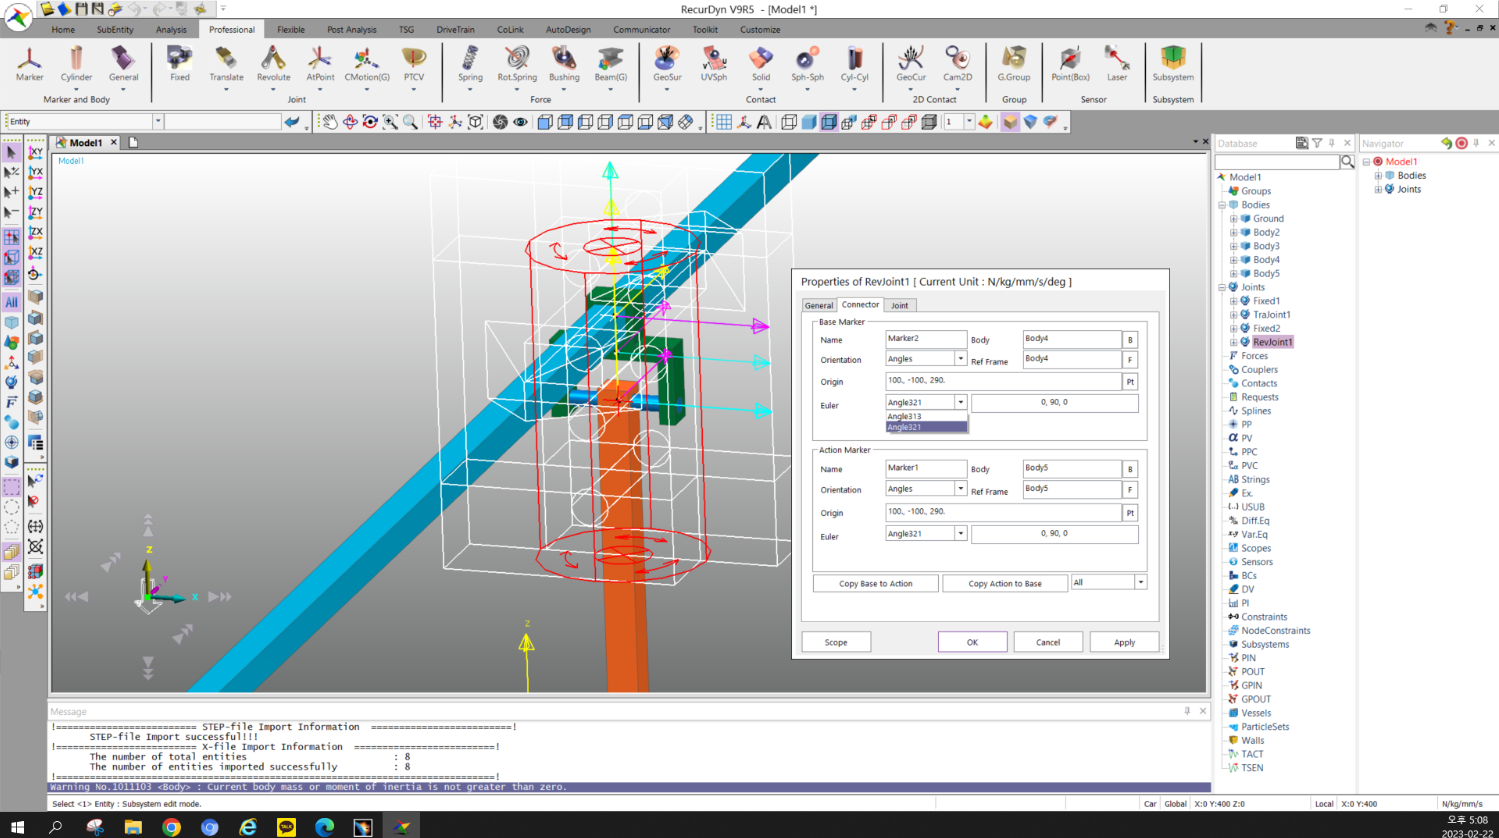The height and width of the screenshot is (838, 1499).
Task: Select the Laser sensor tool
Action: tap(1117, 64)
